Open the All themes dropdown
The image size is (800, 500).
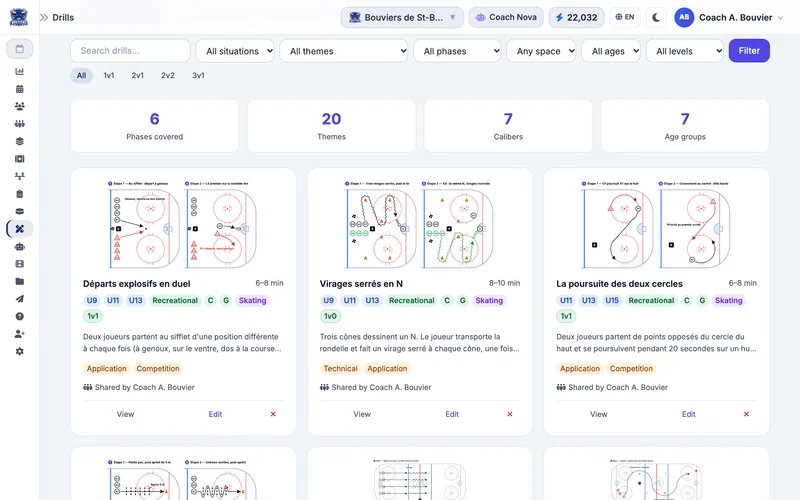(344, 51)
